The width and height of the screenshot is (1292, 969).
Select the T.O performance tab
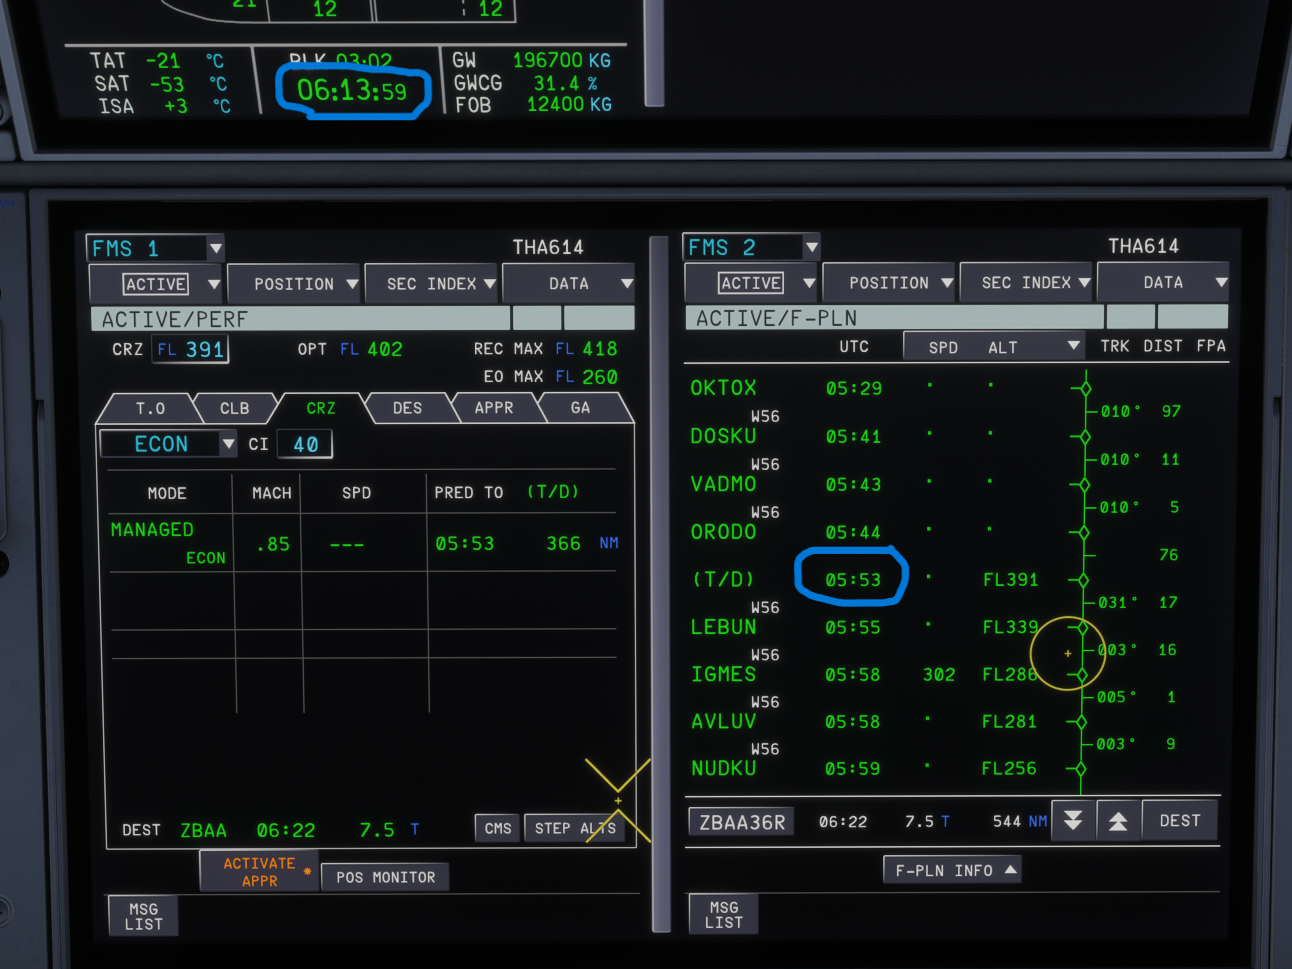(x=150, y=408)
